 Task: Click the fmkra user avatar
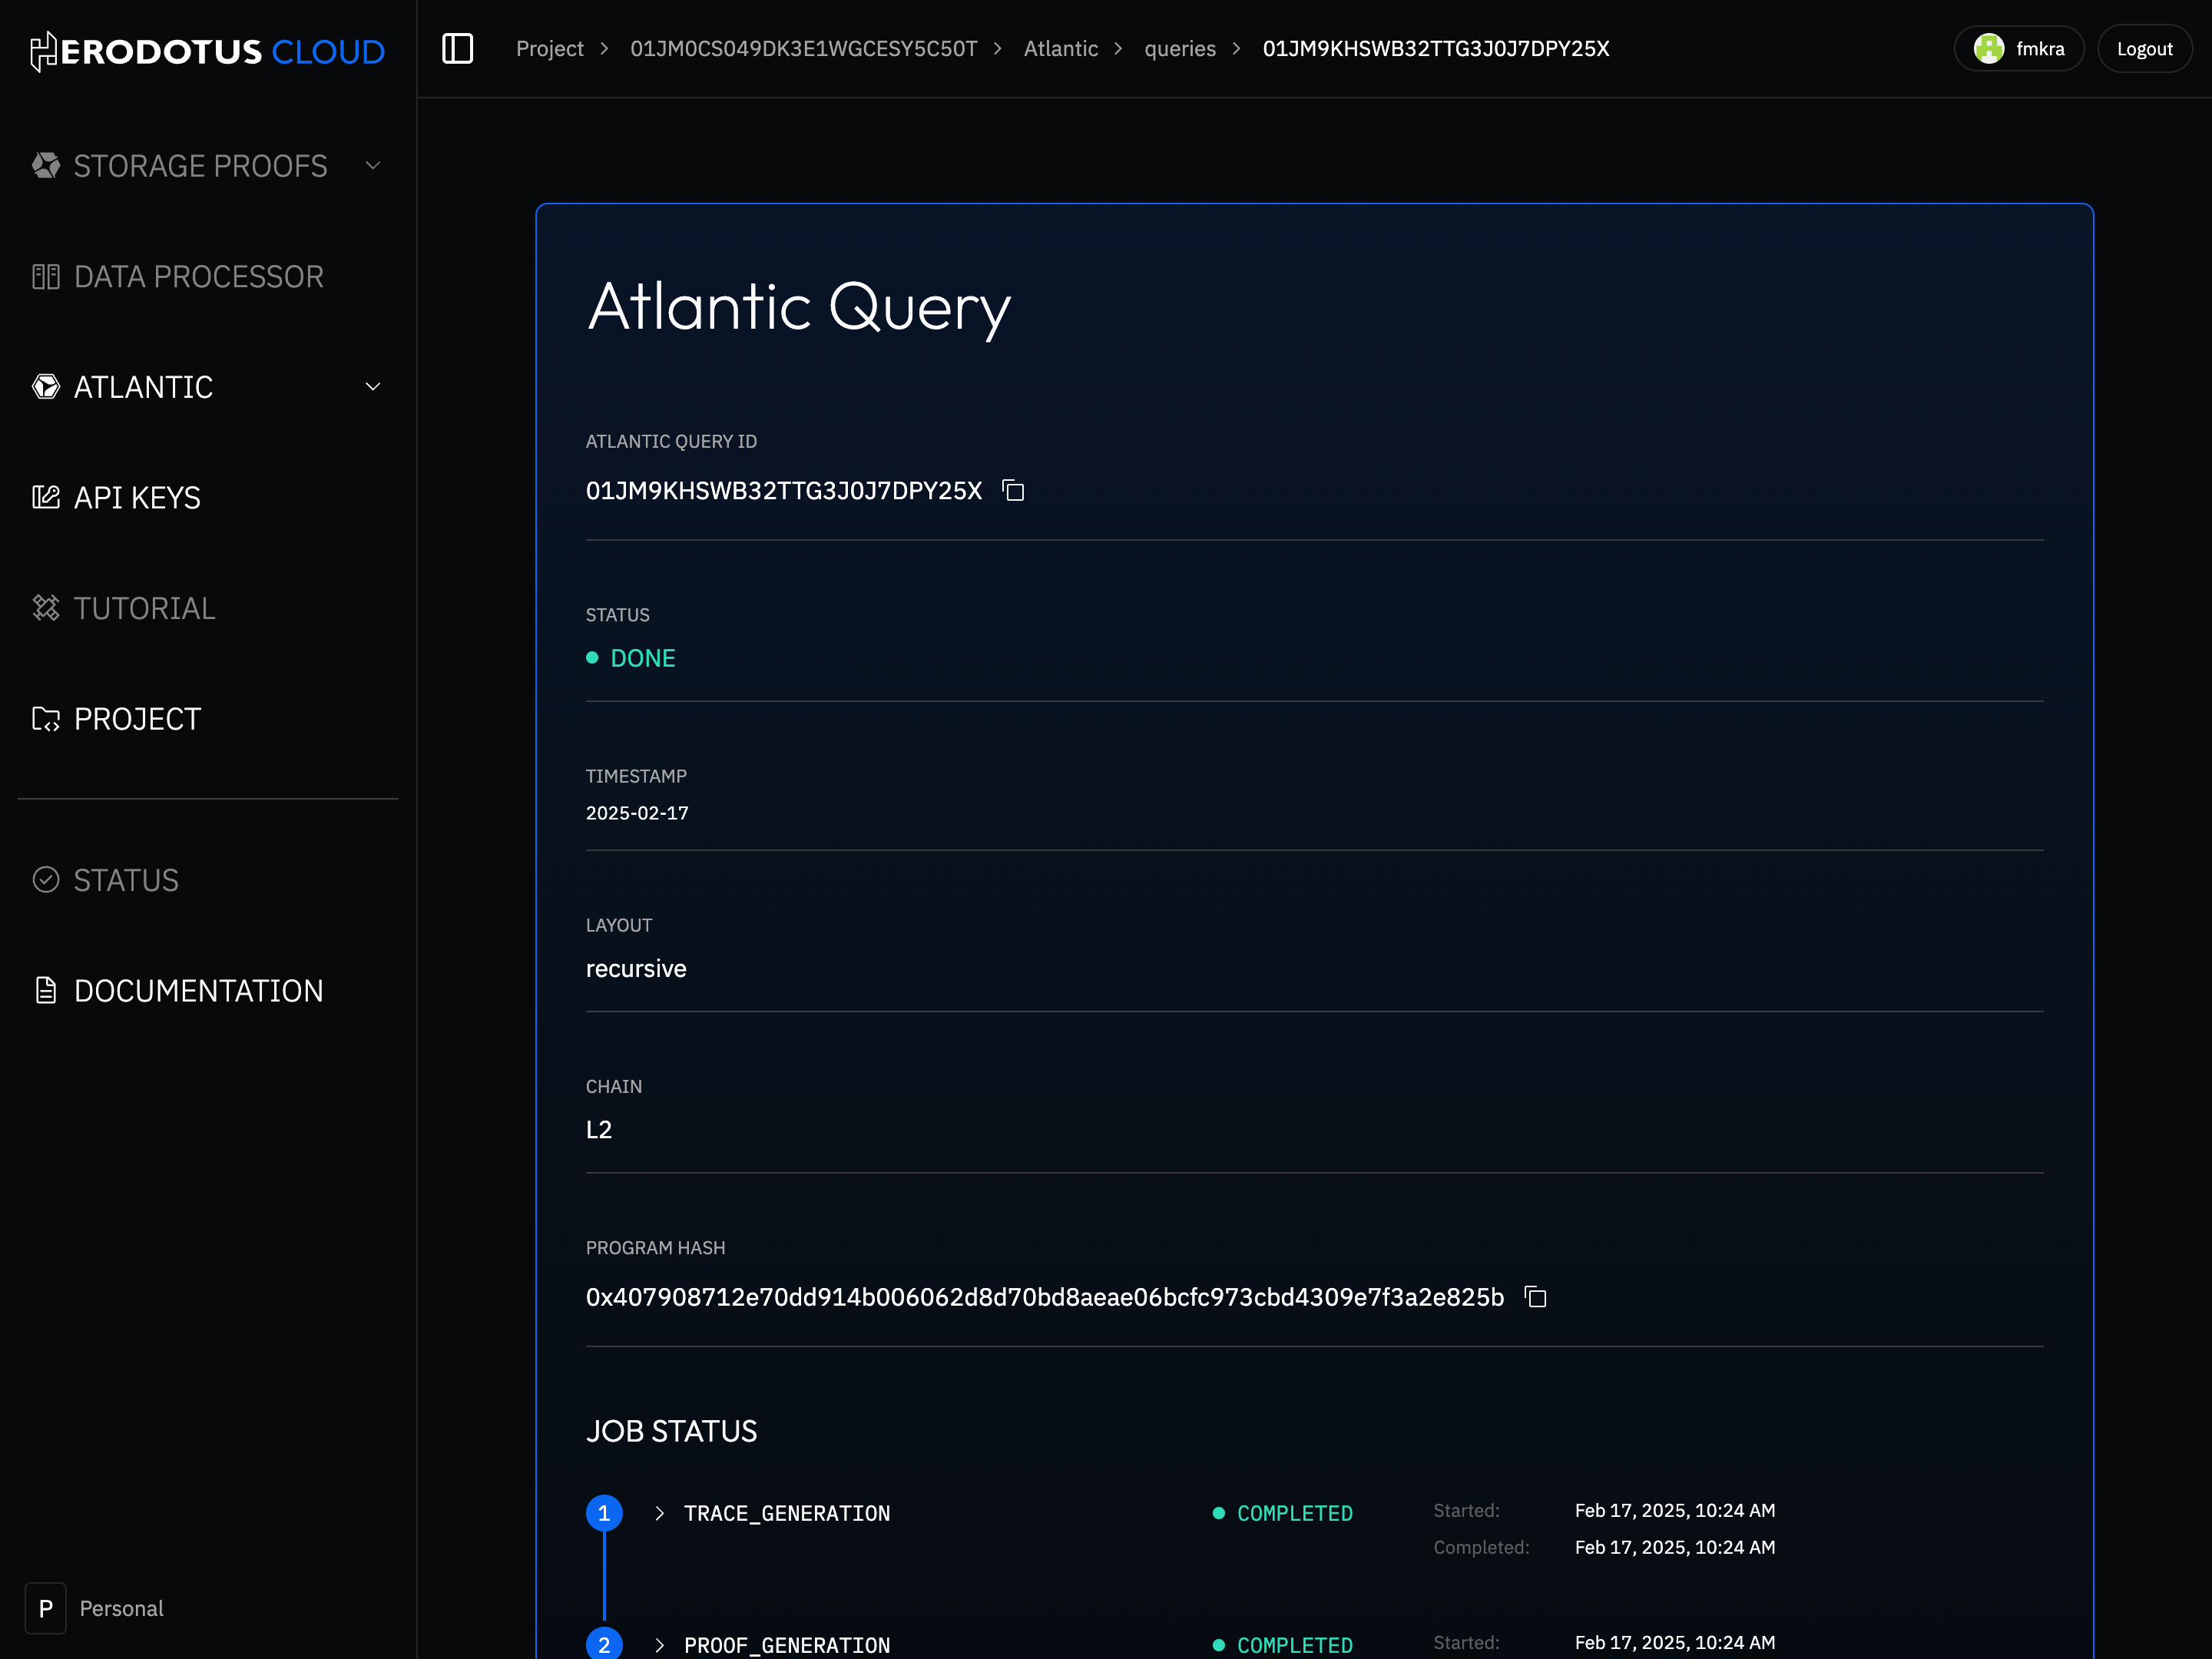(x=1988, y=48)
